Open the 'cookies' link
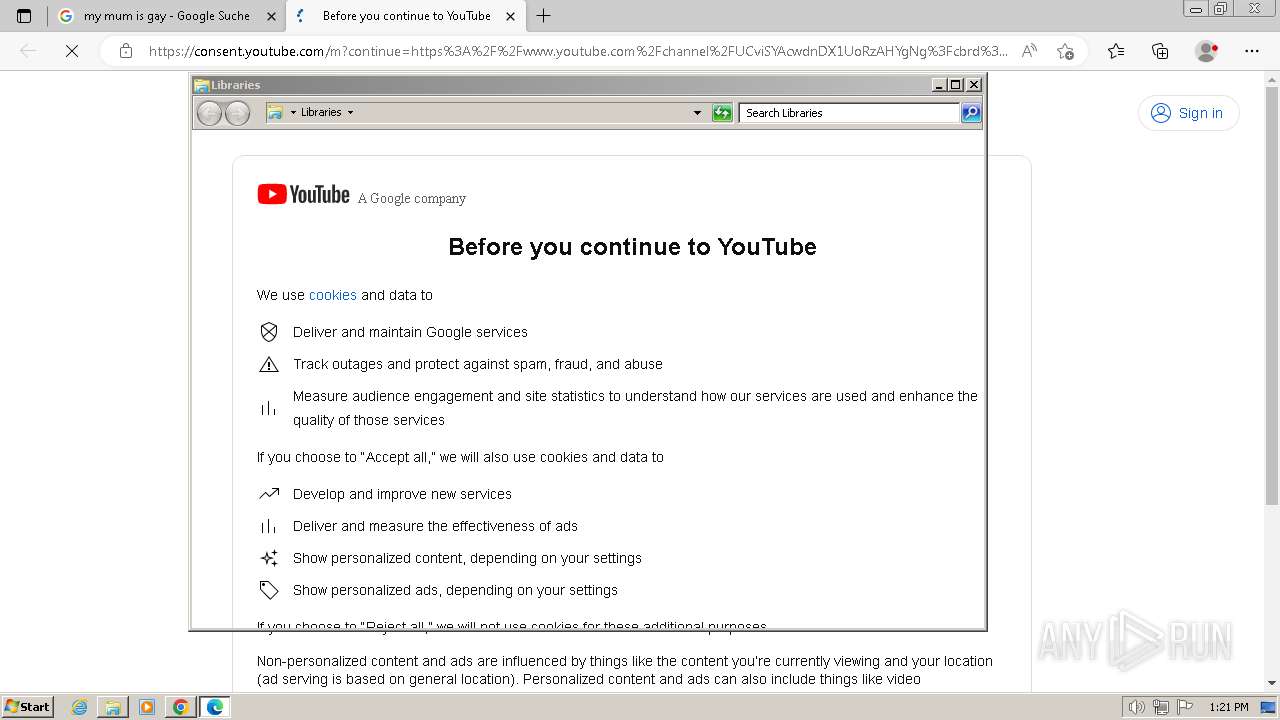This screenshot has height=720, width=1280. (x=333, y=295)
